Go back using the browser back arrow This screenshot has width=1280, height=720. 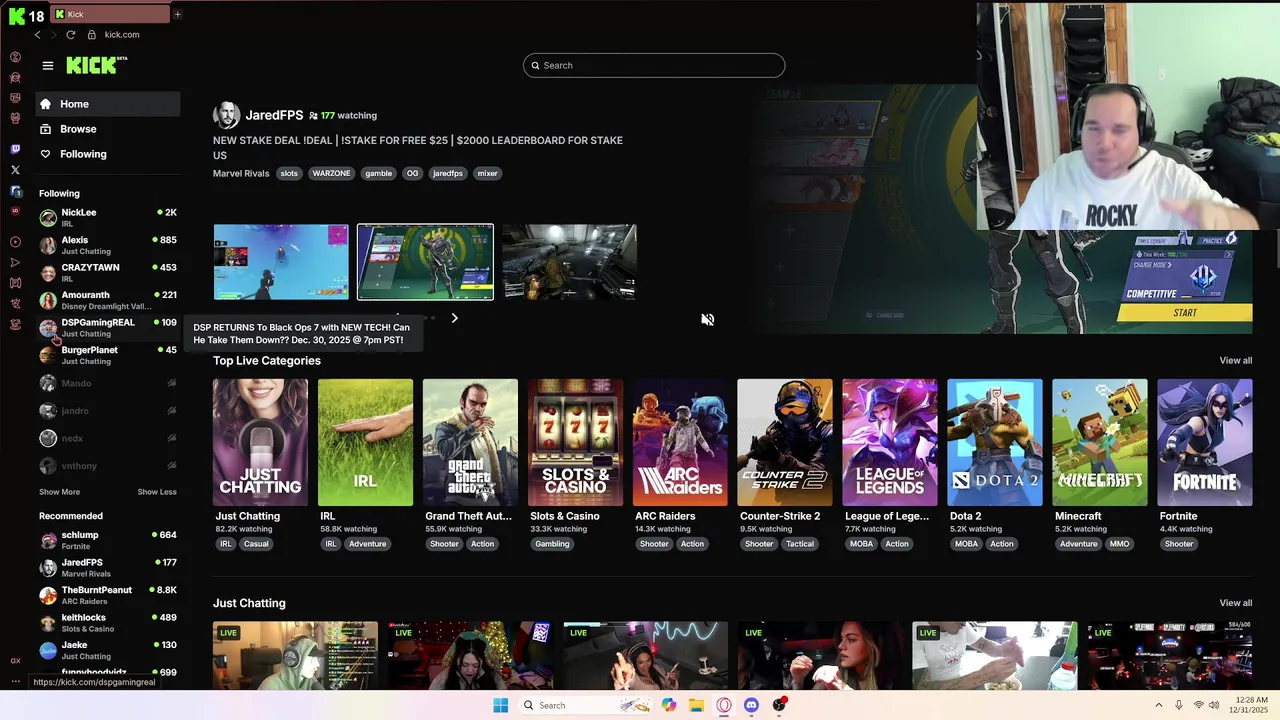38,35
